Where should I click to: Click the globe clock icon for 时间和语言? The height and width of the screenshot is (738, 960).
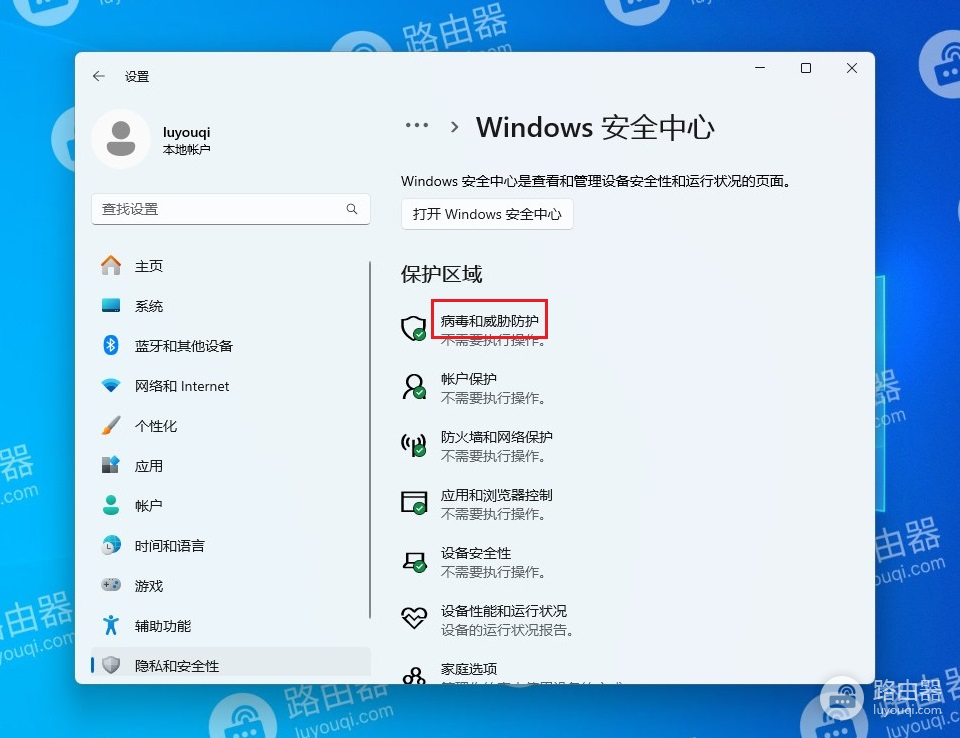pyautogui.click(x=111, y=545)
